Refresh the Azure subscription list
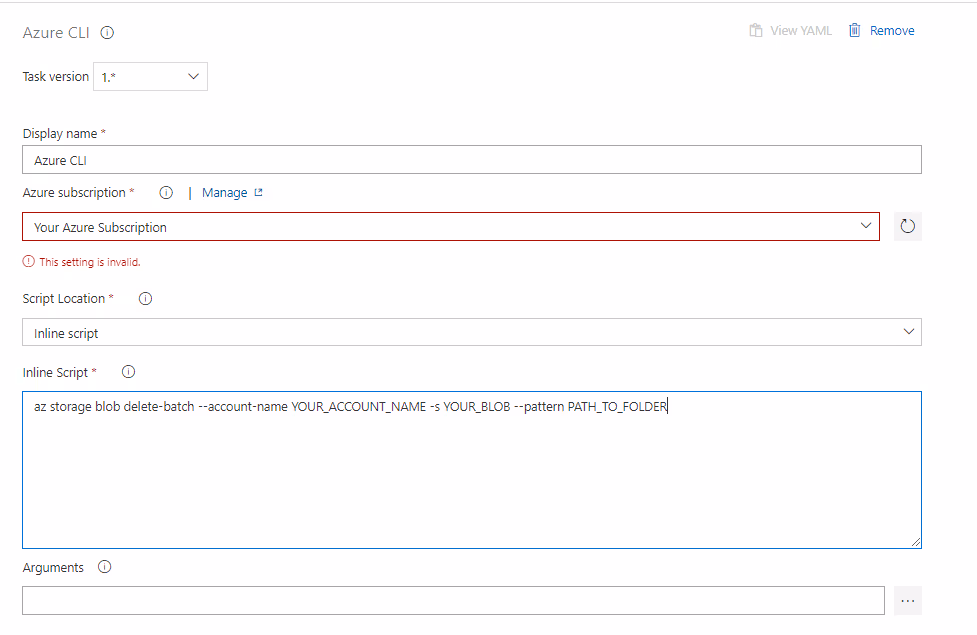Screen dimensions: 977x635 (x=907, y=226)
